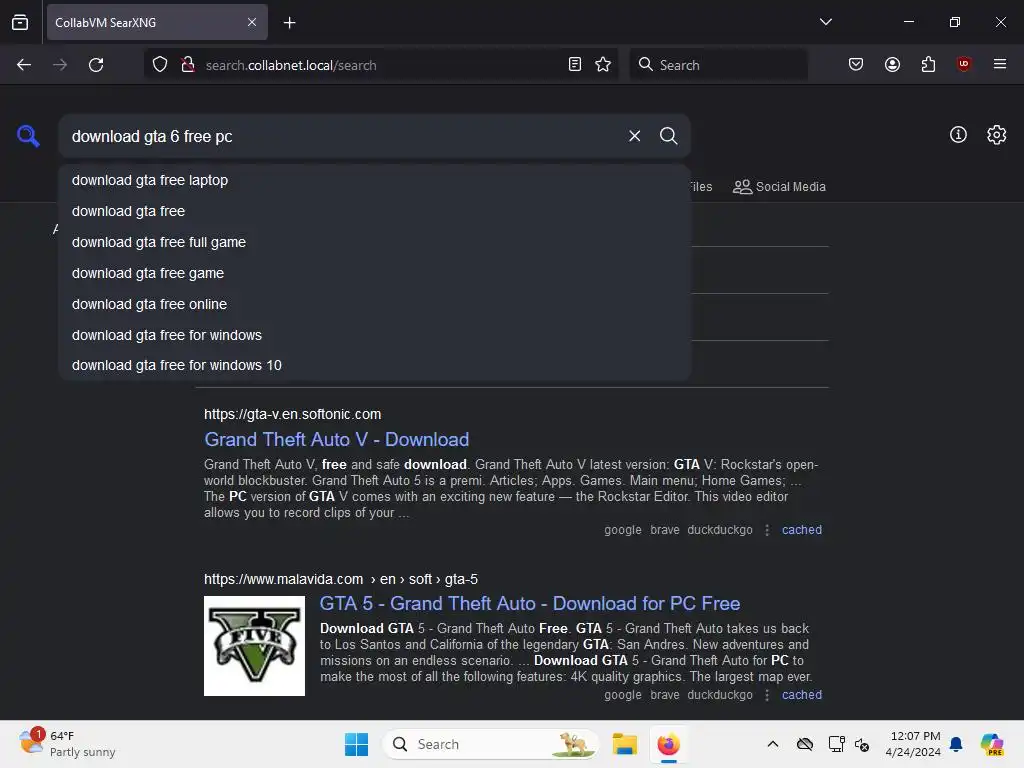Open the extensions puzzle icon

point(928,65)
